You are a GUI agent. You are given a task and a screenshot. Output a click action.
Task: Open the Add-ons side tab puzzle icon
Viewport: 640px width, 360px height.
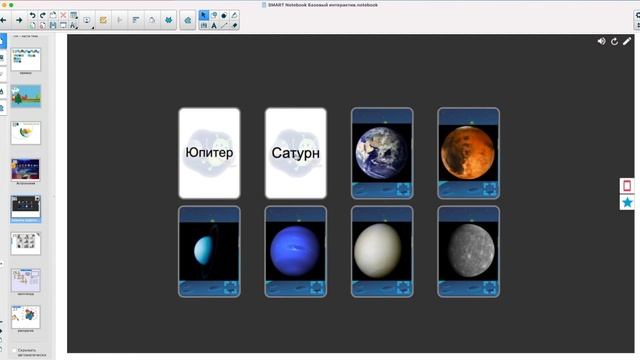(2, 108)
